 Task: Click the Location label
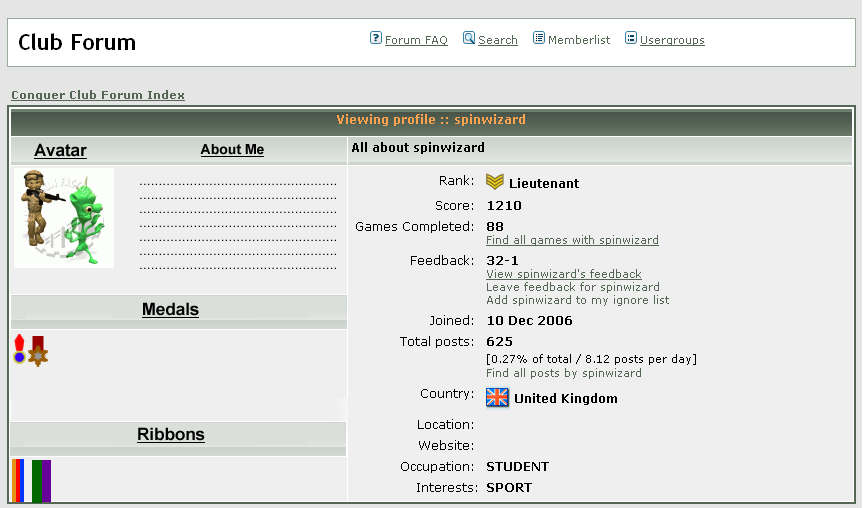445,425
